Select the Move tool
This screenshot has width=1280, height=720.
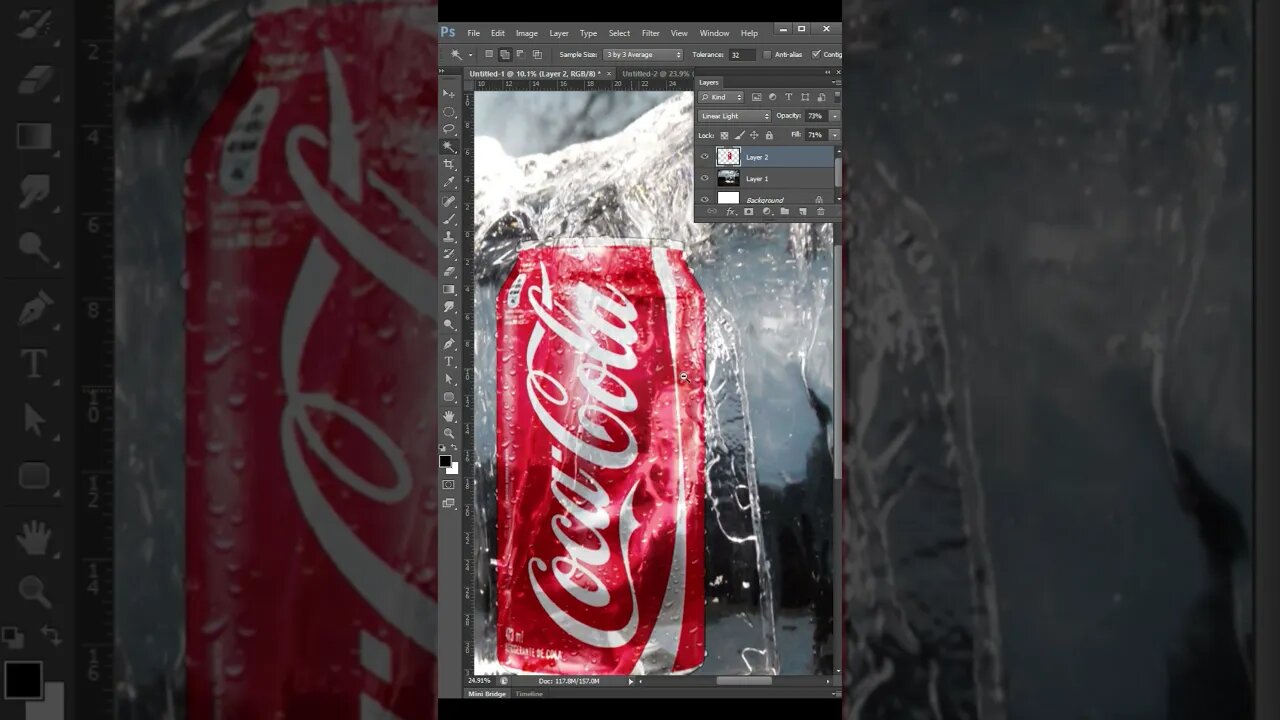[x=449, y=93]
